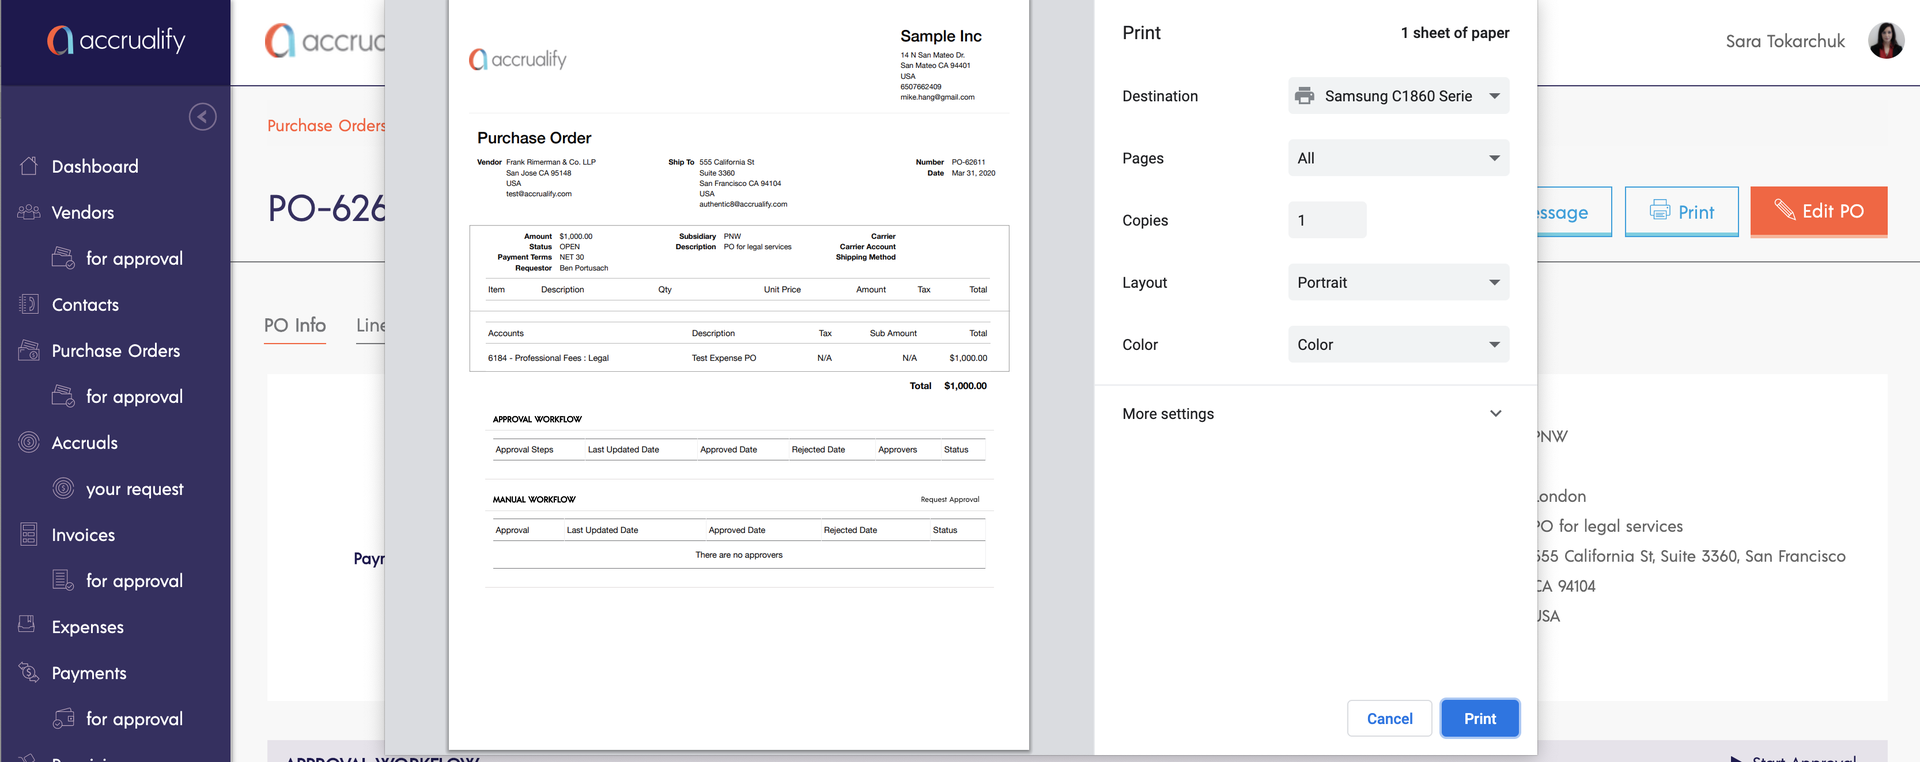Click the printer icon on the page Print button
The image size is (1920, 762).
(1660, 210)
